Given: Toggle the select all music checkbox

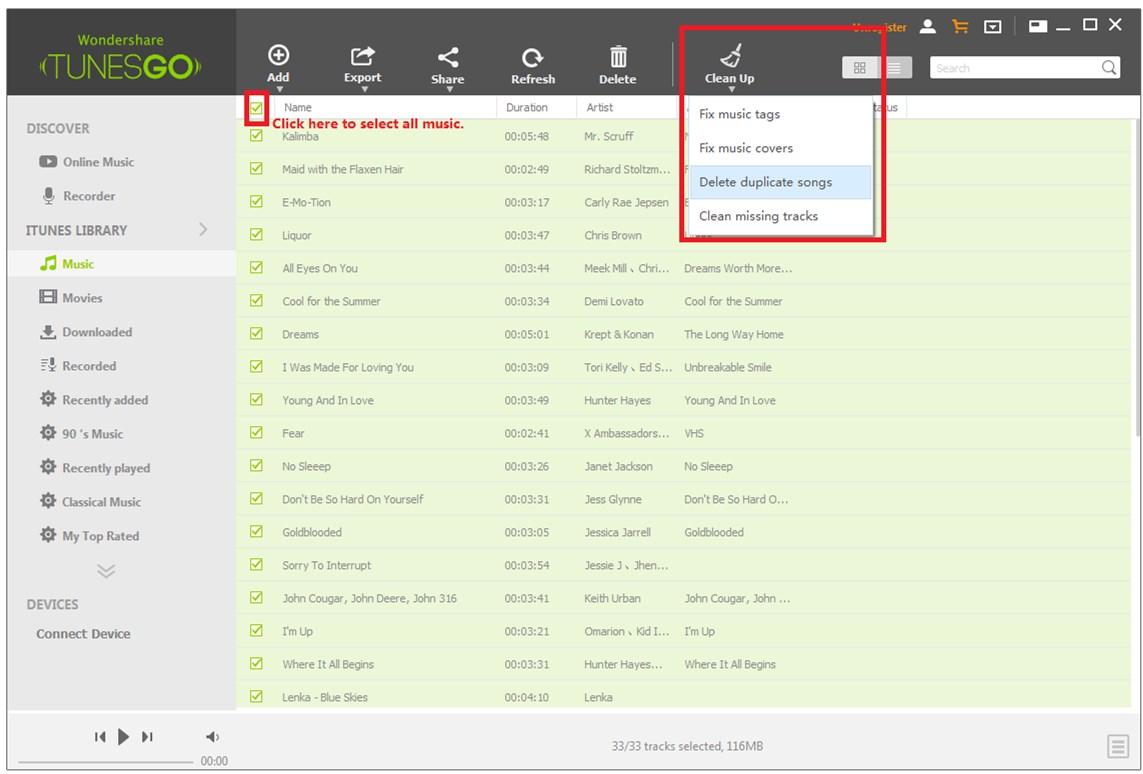Looking at the screenshot, I should (257, 109).
